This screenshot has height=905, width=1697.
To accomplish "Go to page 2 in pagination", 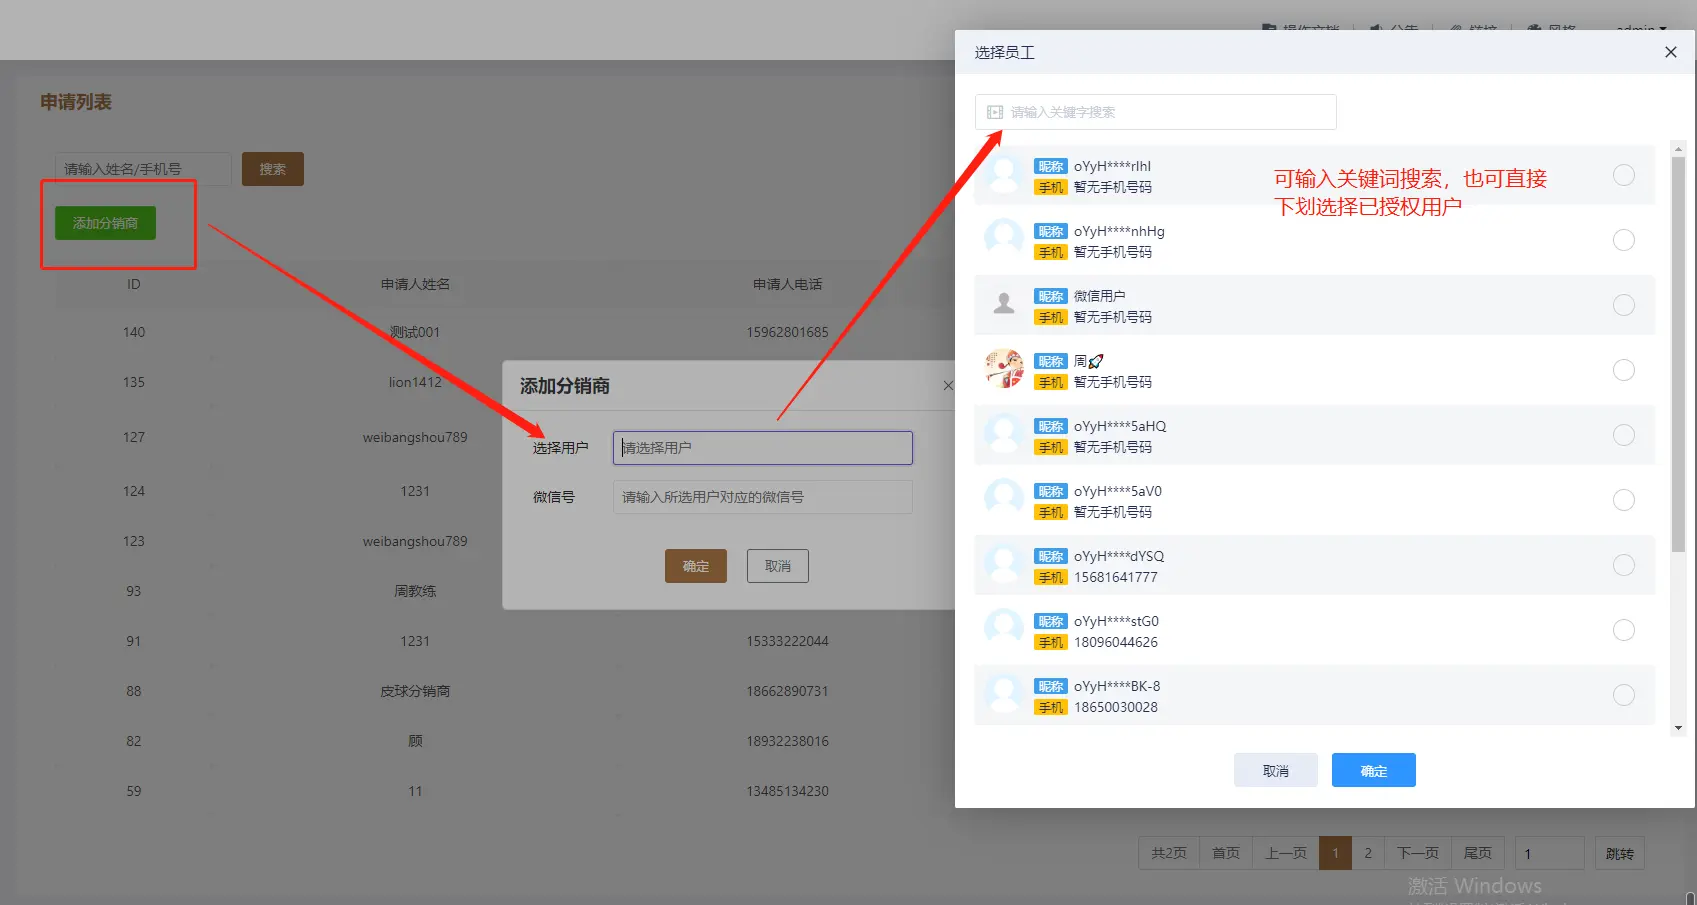I will coord(1368,853).
